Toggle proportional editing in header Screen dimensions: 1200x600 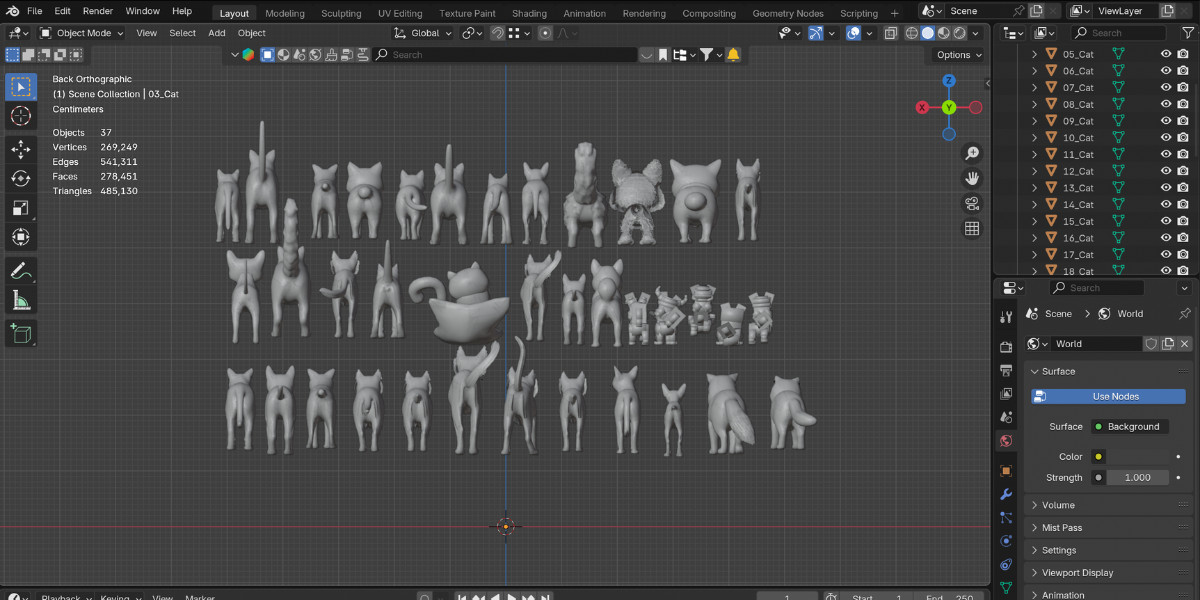click(545, 33)
